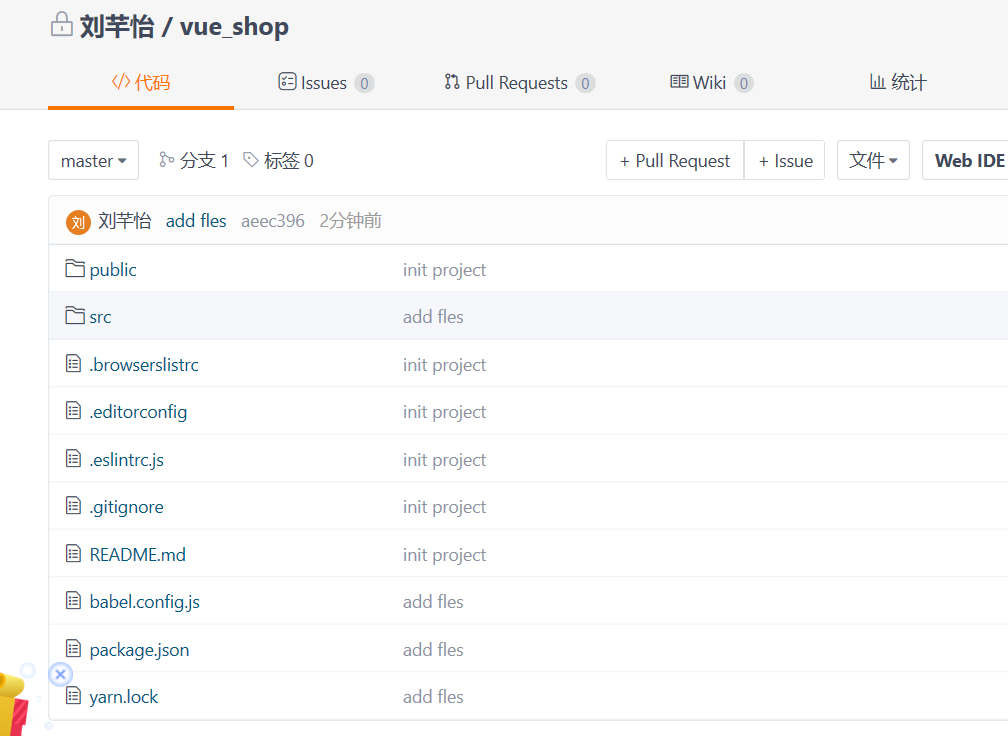Viewport: 1008px width, 736px height.
Task: Click the src folder icon
Action: coord(75,315)
